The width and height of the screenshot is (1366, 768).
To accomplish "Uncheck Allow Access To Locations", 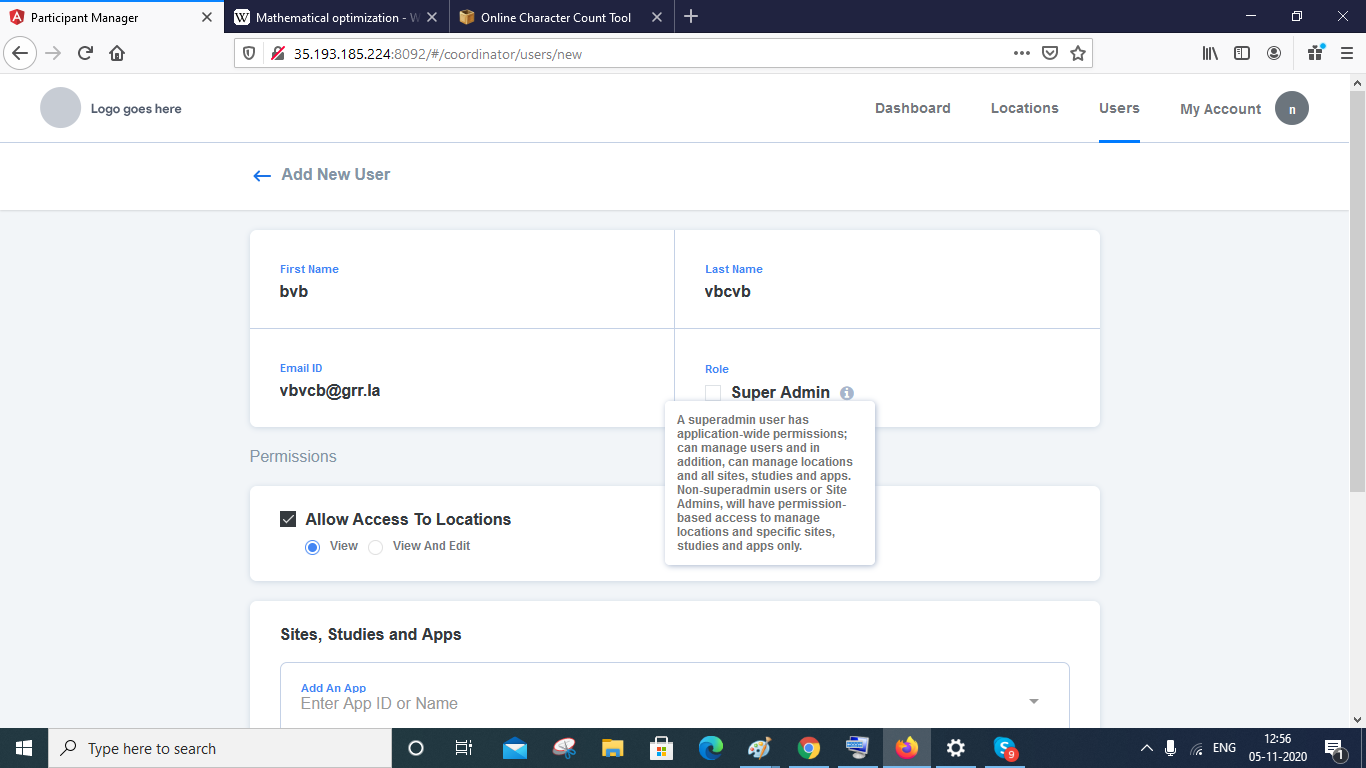I will click(288, 518).
